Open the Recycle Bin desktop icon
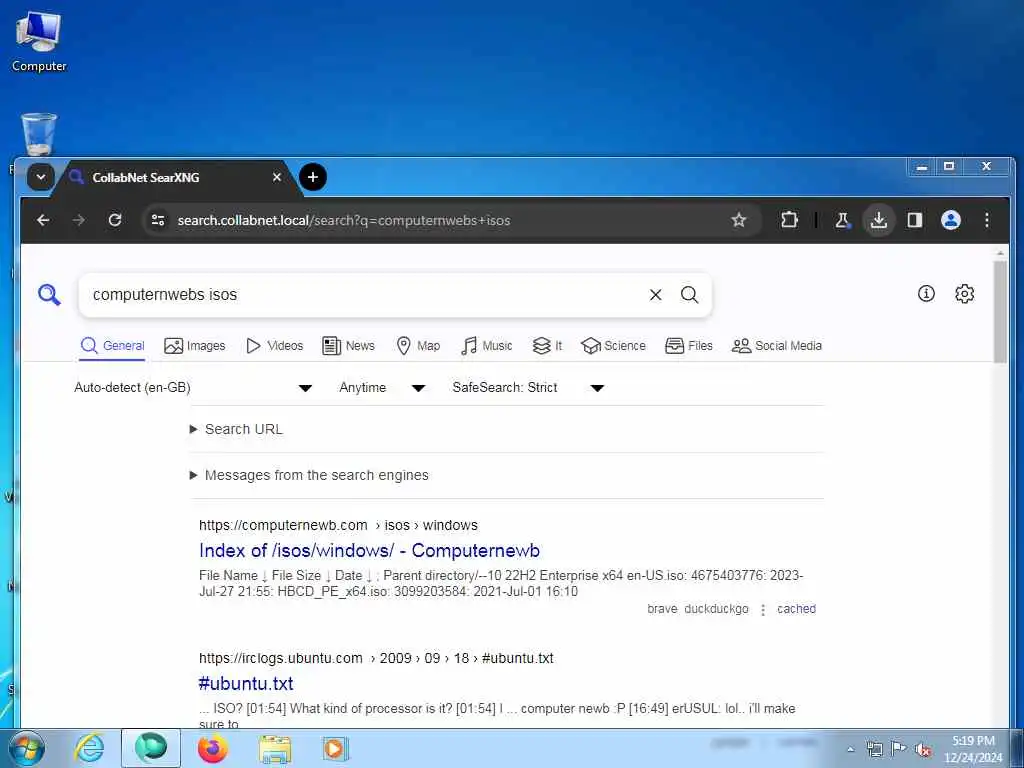Image resolution: width=1024 pixels, height=768 pixels. pos(39,134)
